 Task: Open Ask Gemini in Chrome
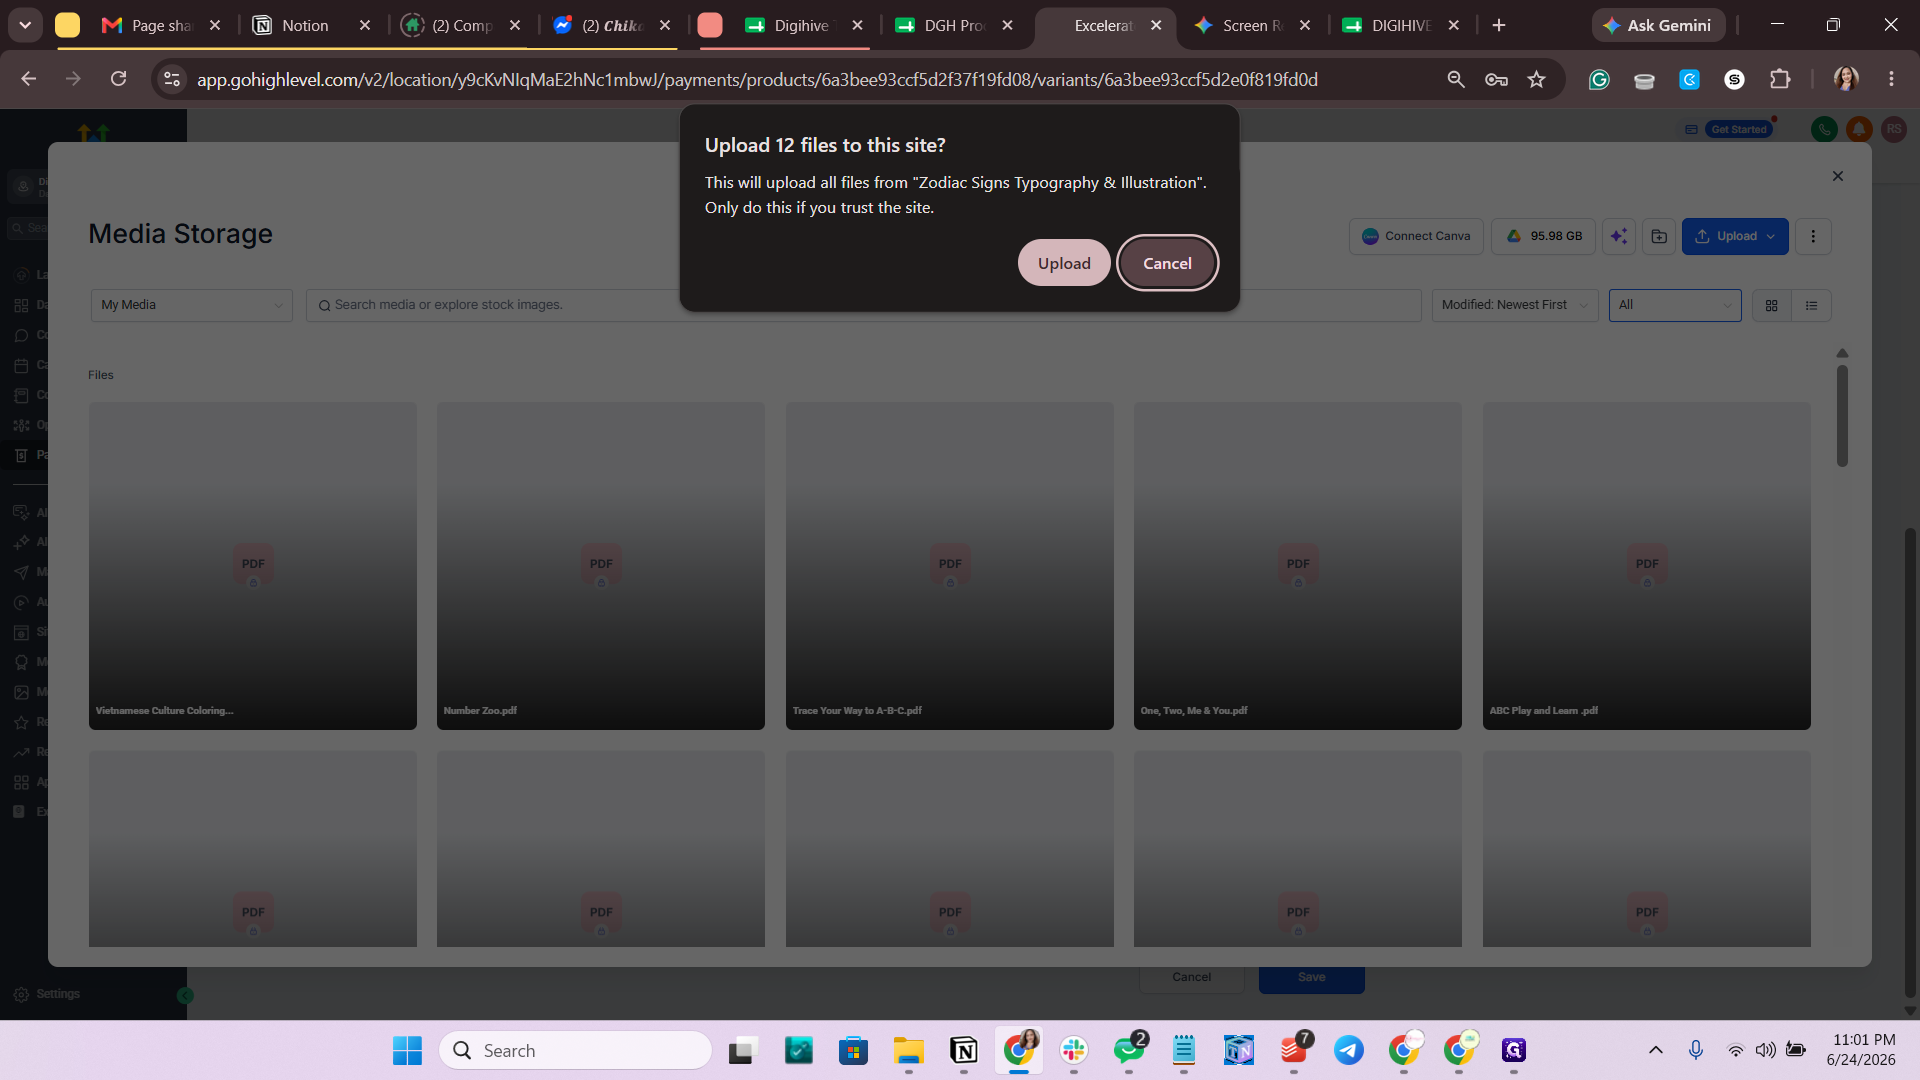tap(1658, 25)
